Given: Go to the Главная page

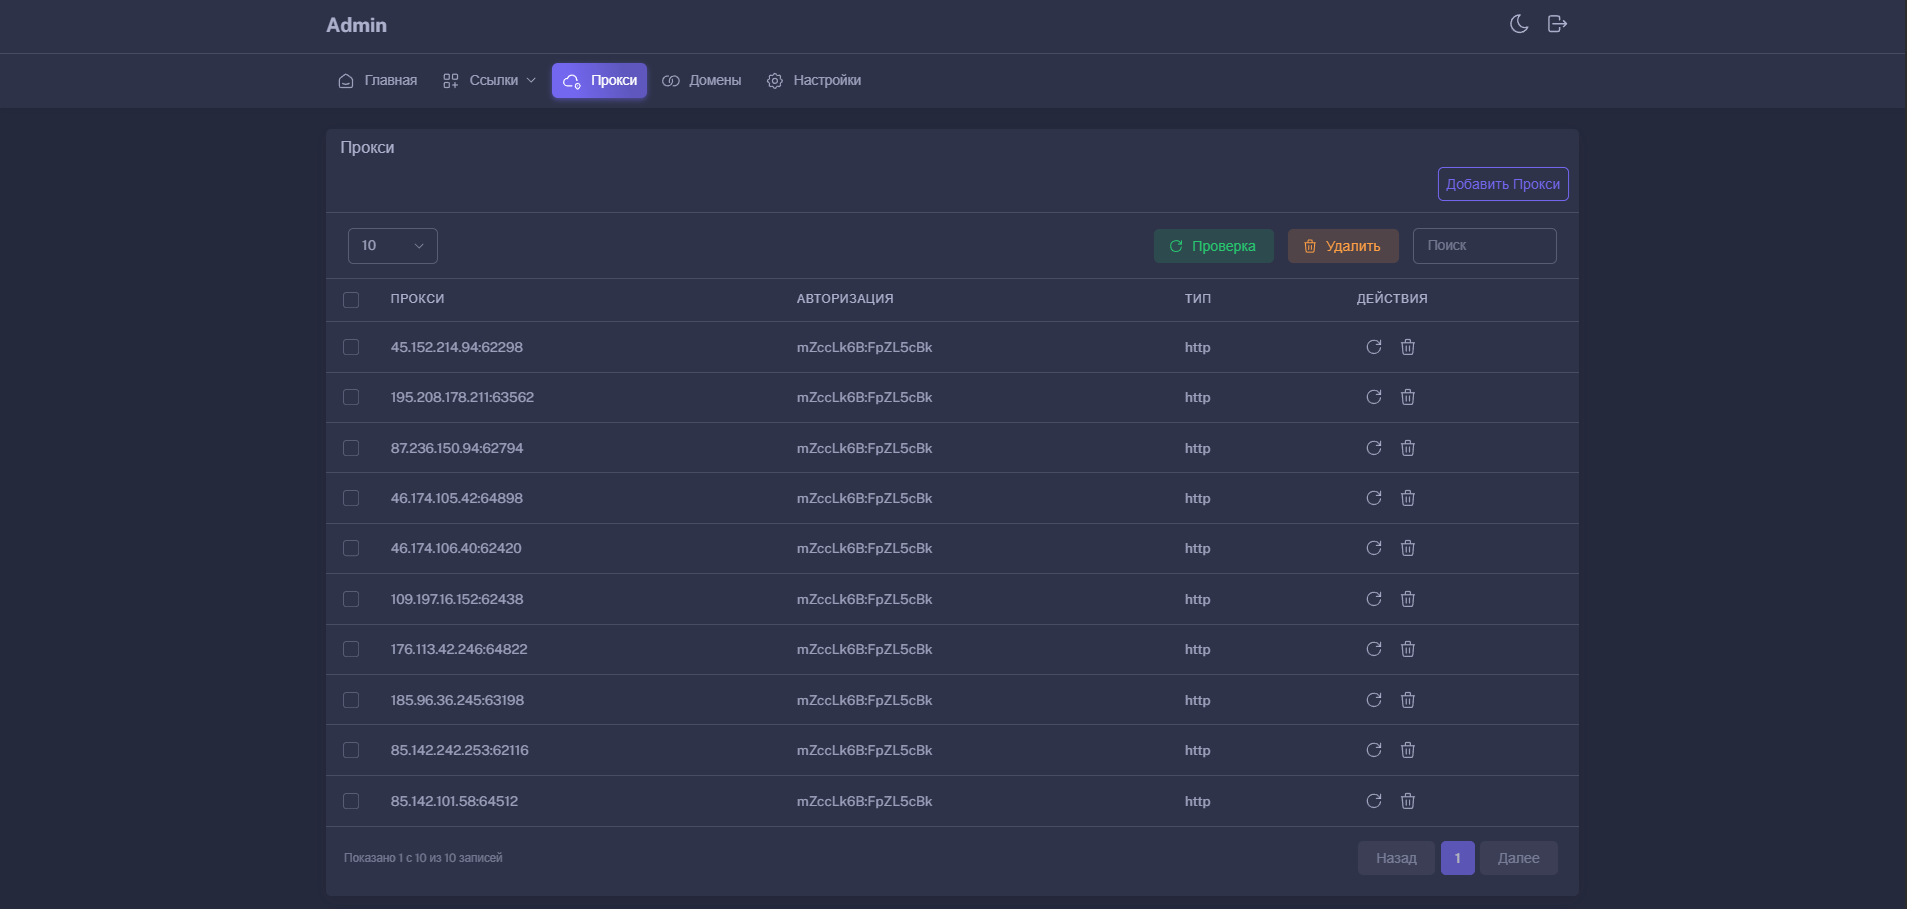Looking at the screenshot, I should click(x=378, y=81).
